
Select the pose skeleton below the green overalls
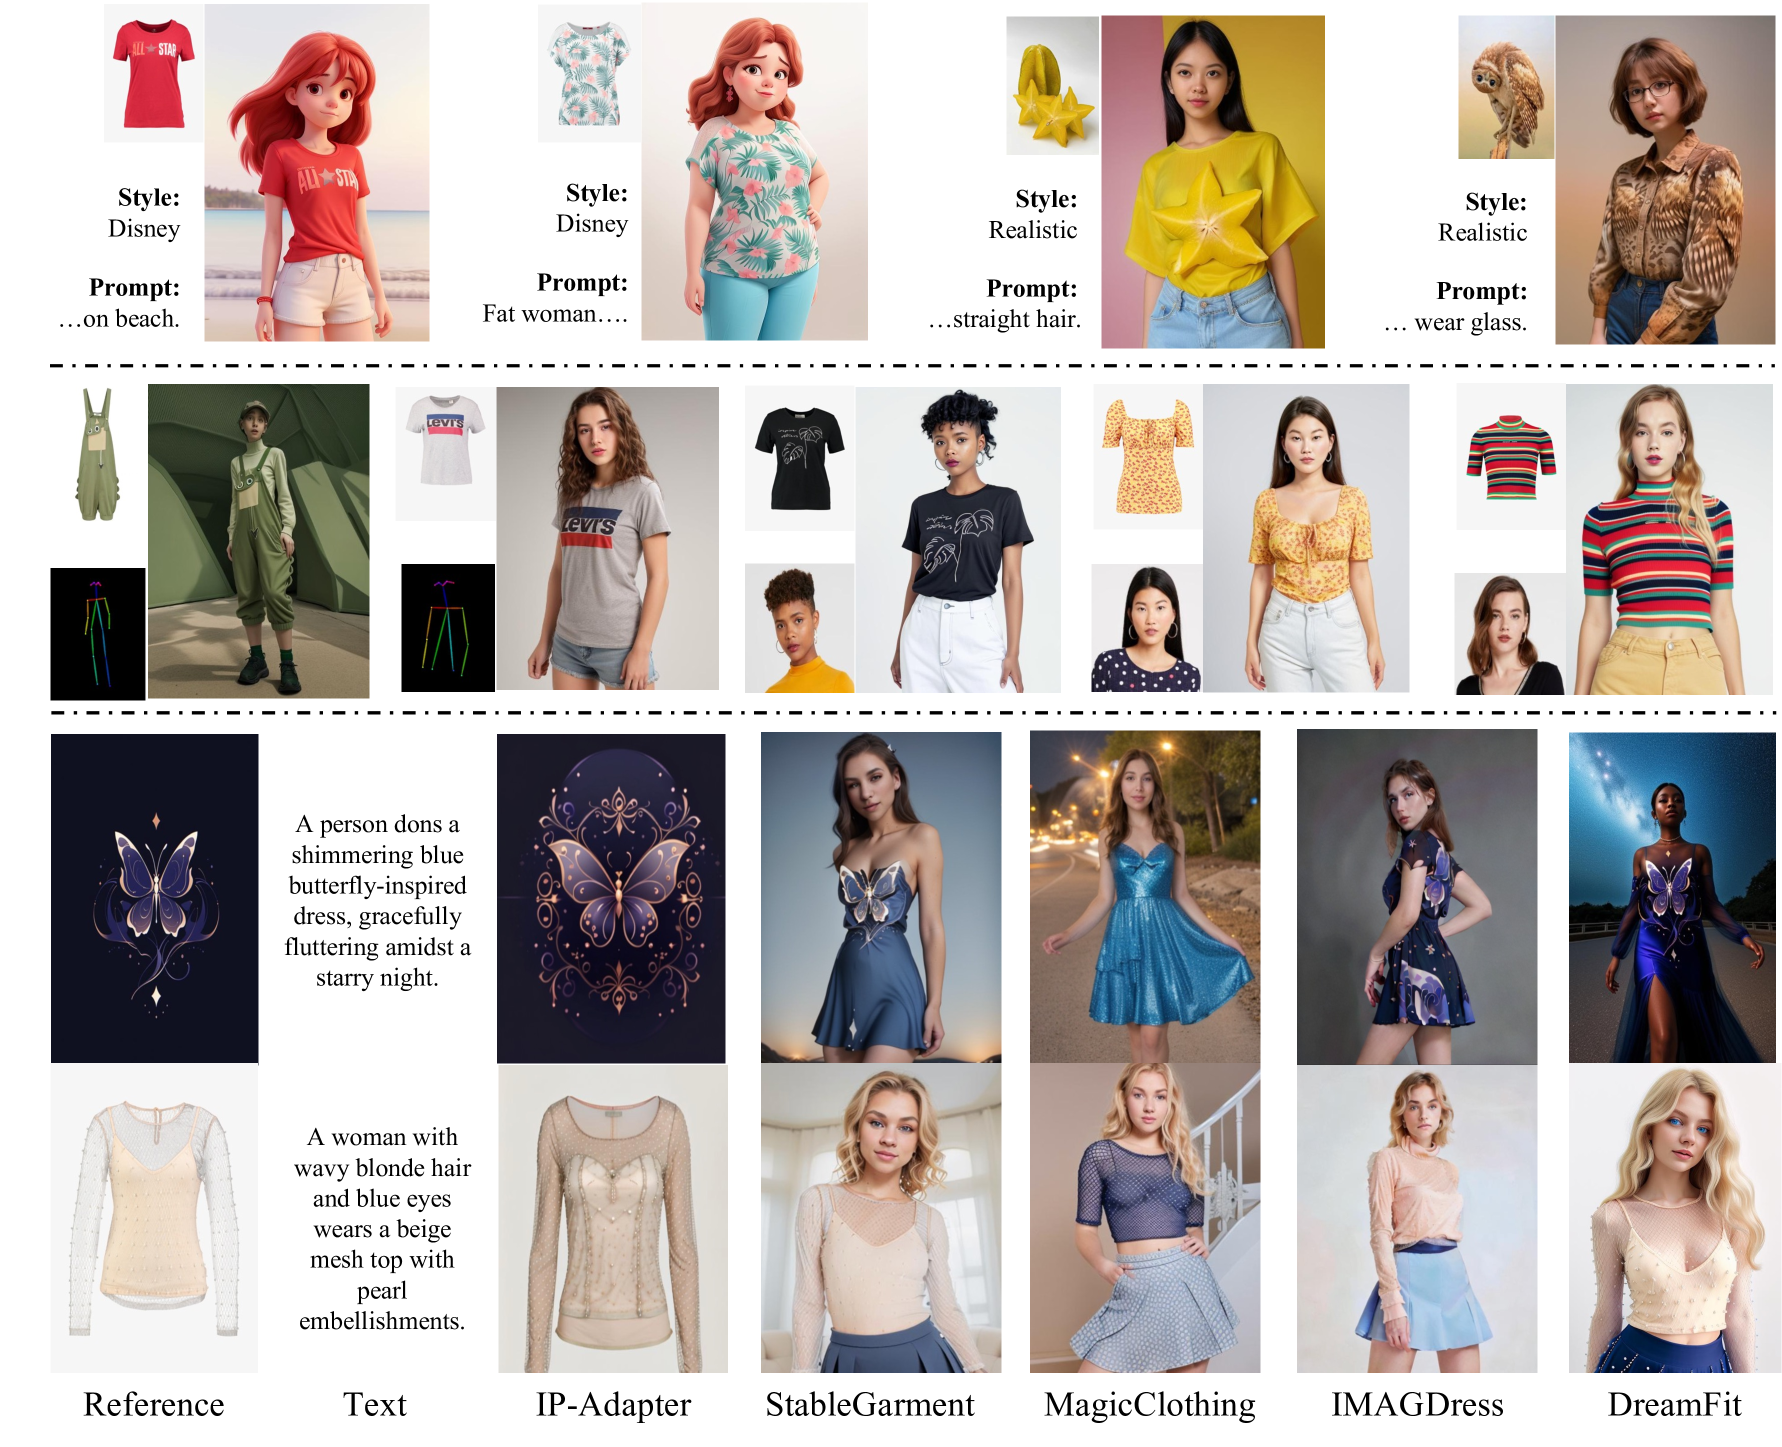(x=98, y=634)
